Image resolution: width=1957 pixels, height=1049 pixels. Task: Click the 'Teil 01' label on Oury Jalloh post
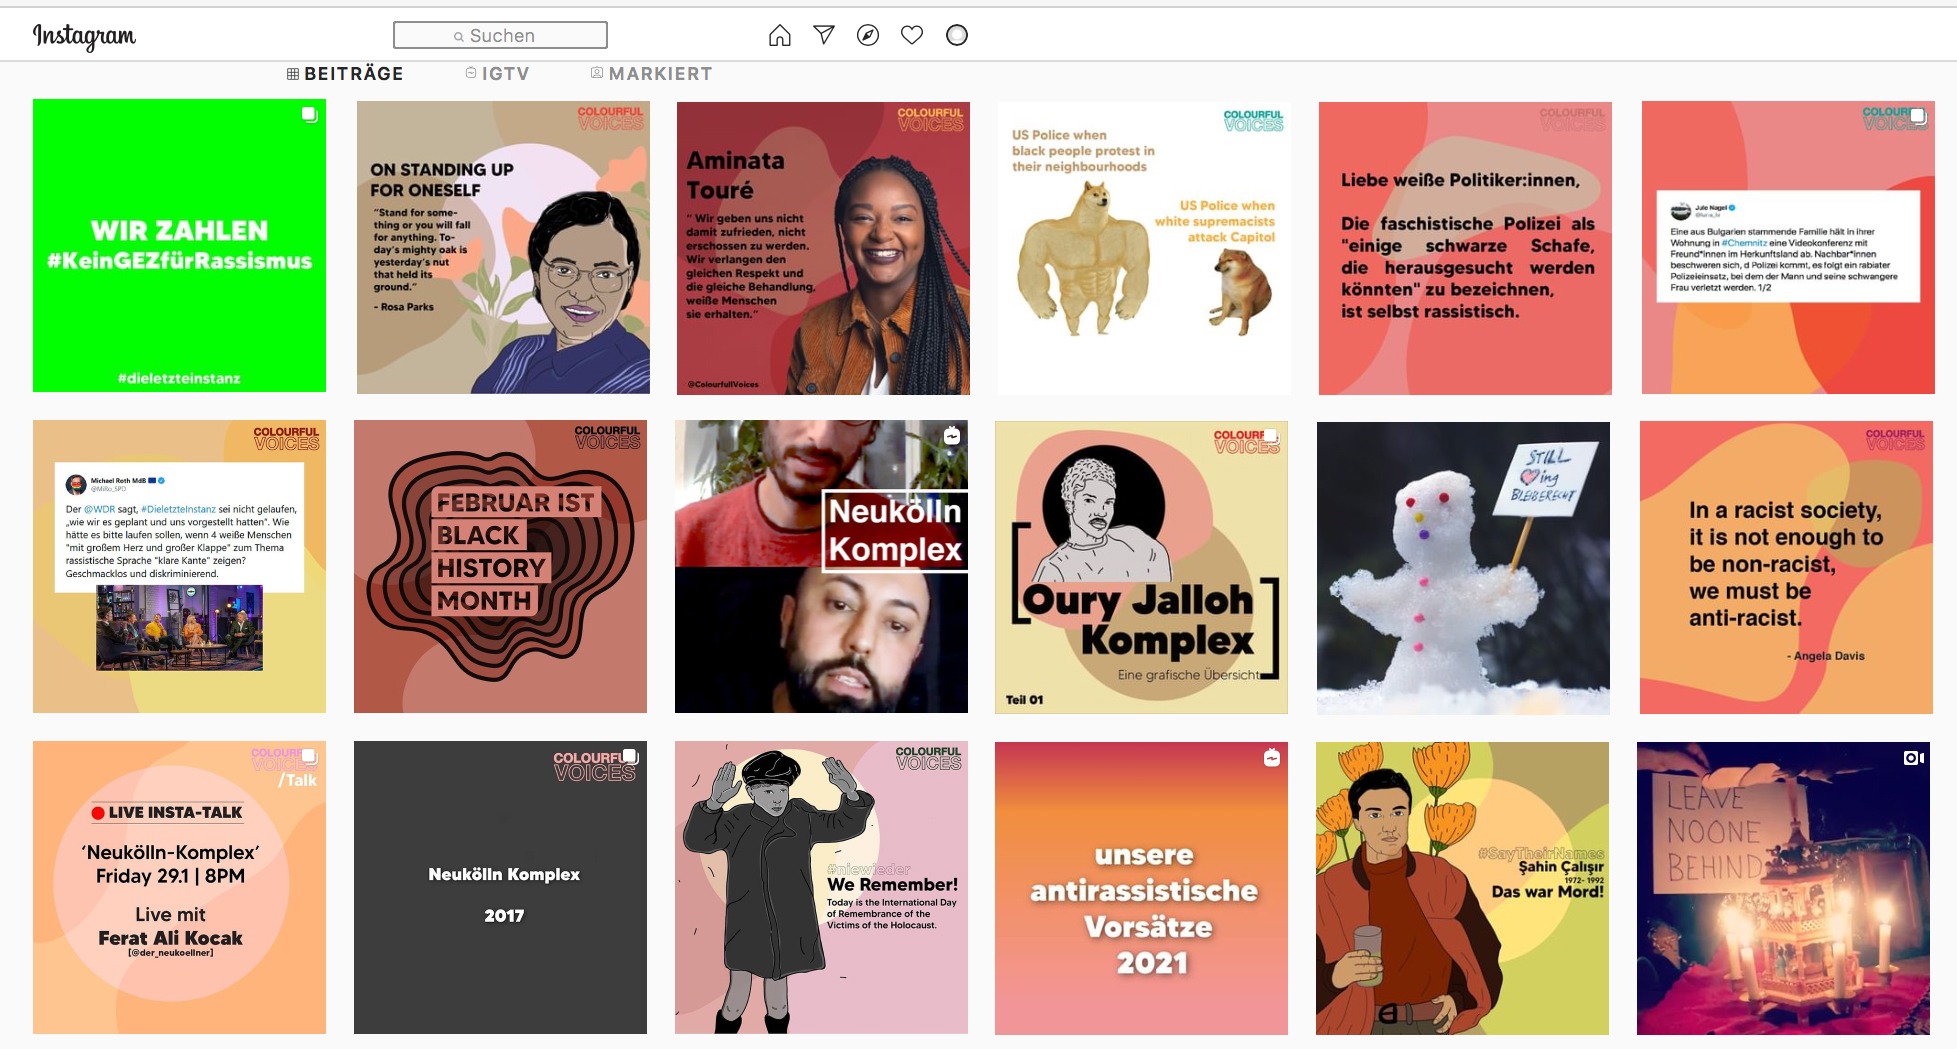coord(1024,700)
